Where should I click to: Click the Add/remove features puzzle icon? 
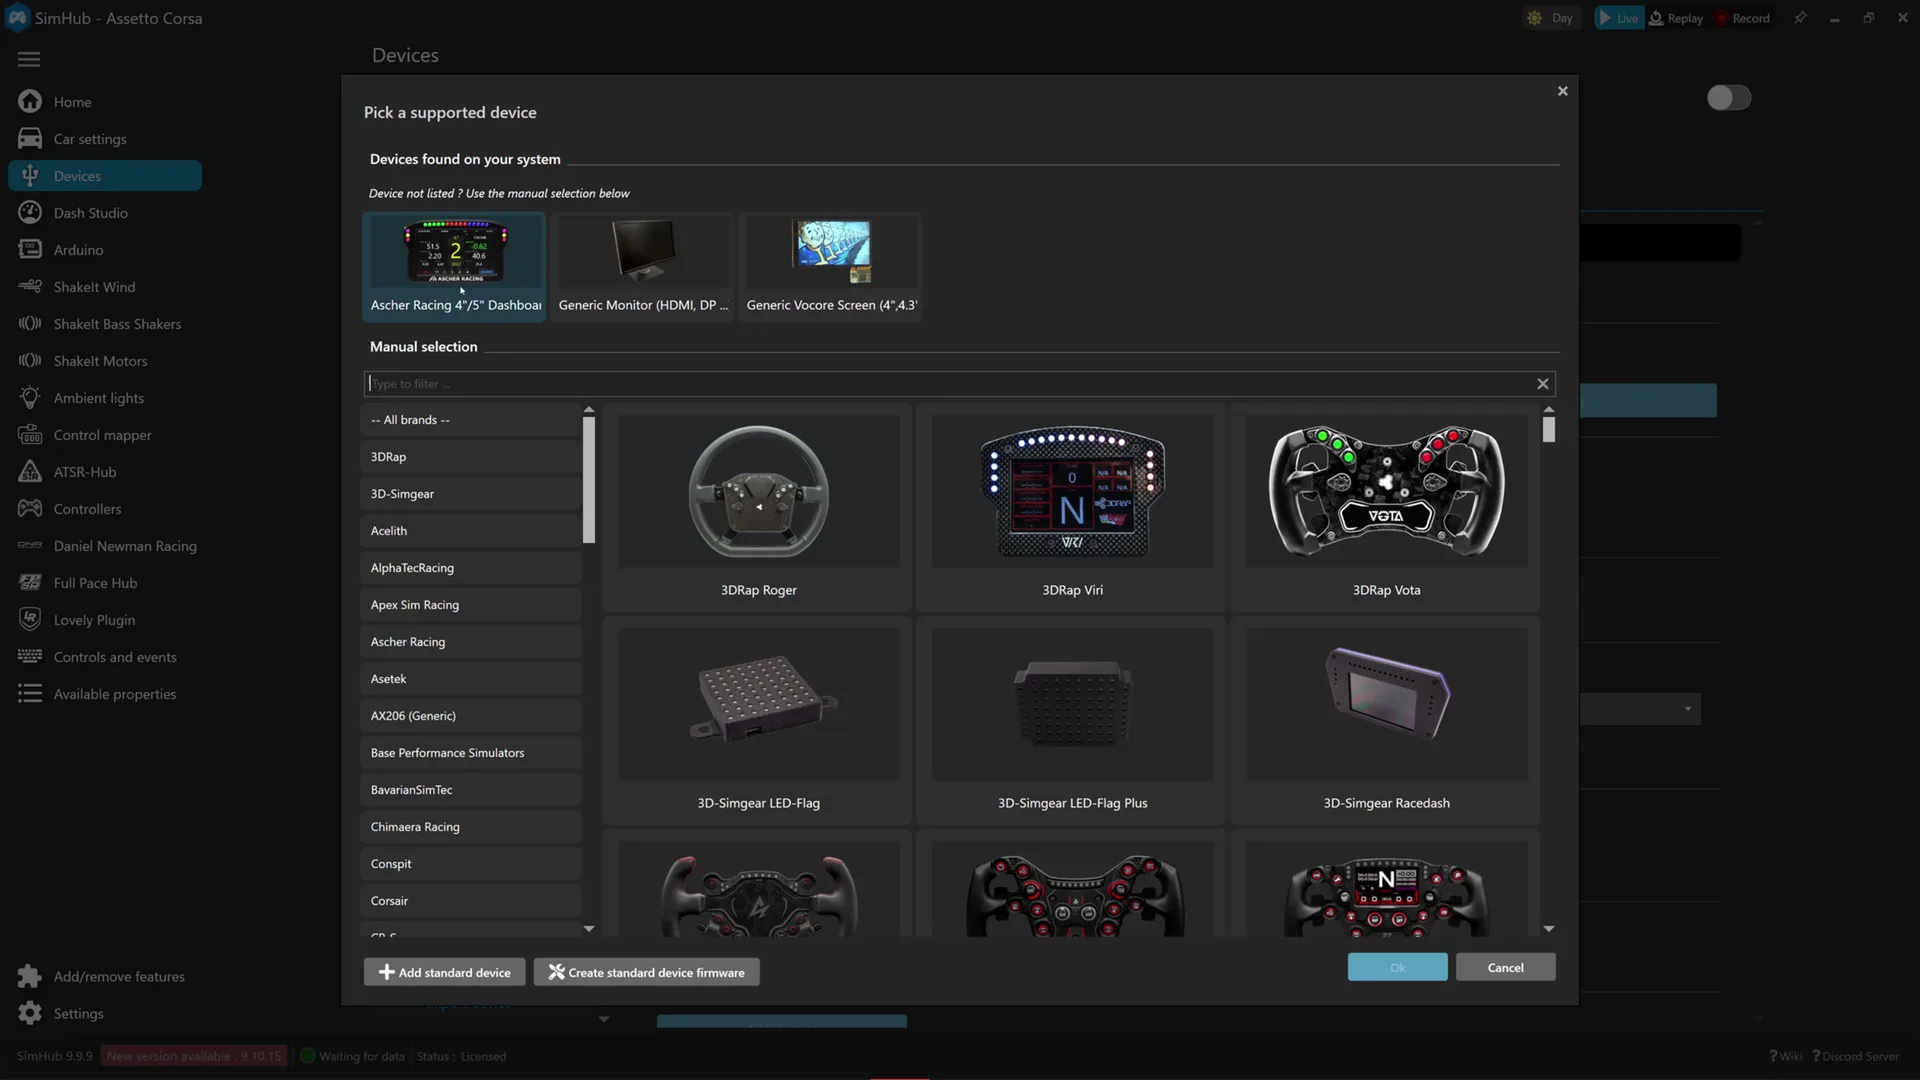(30, 976)
